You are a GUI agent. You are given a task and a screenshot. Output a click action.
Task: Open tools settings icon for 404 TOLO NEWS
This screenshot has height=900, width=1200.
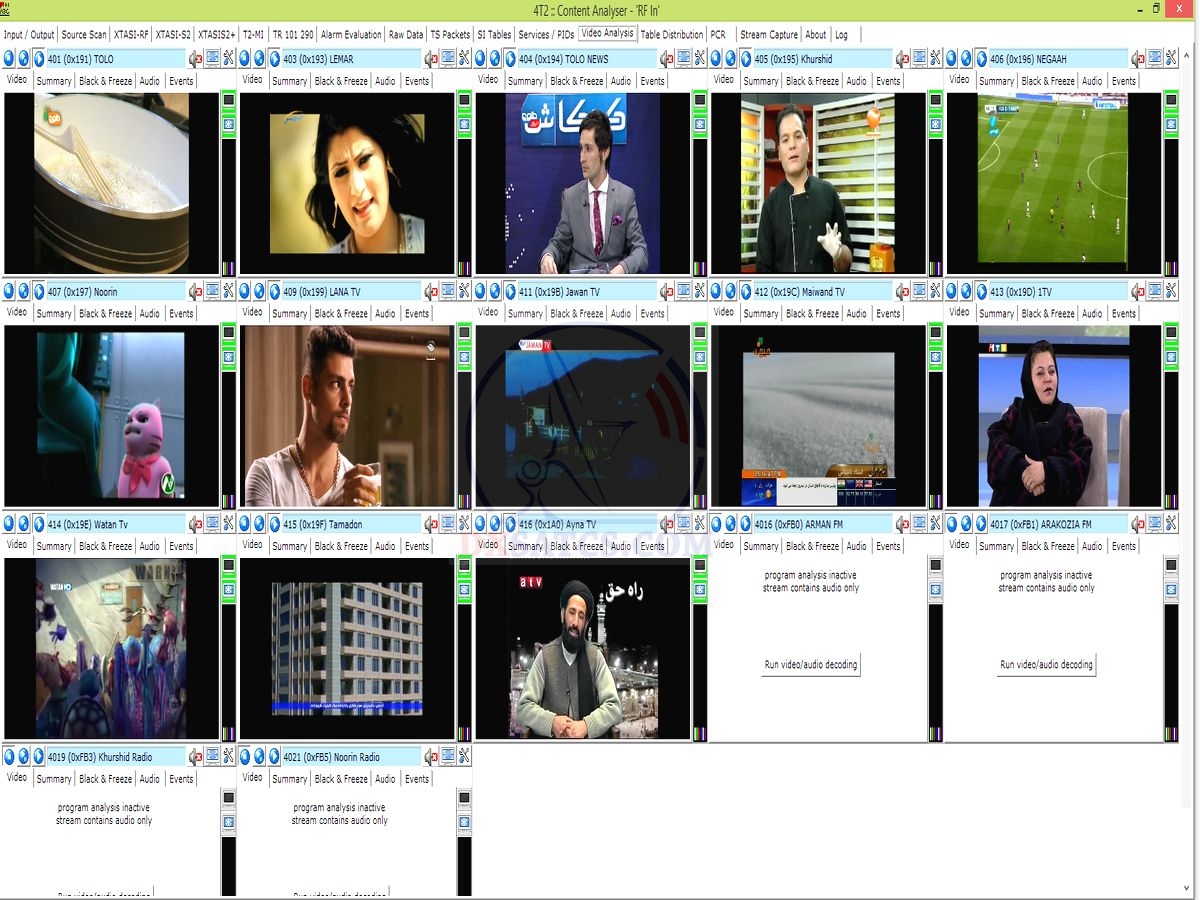pyautogui.click(x=700, y=59)
